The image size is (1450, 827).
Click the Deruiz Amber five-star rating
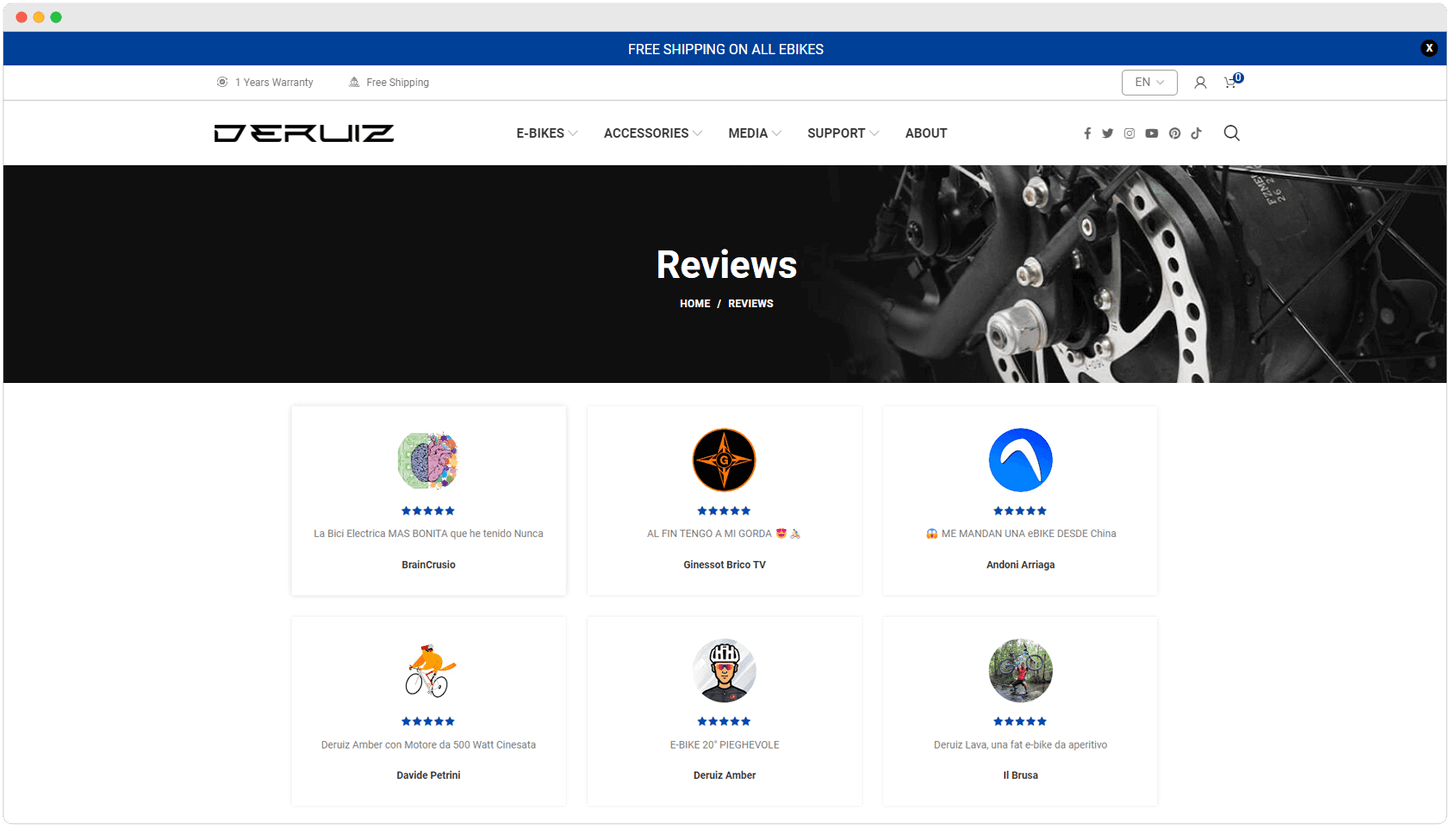pyautogui.click(x=724, y=721)
